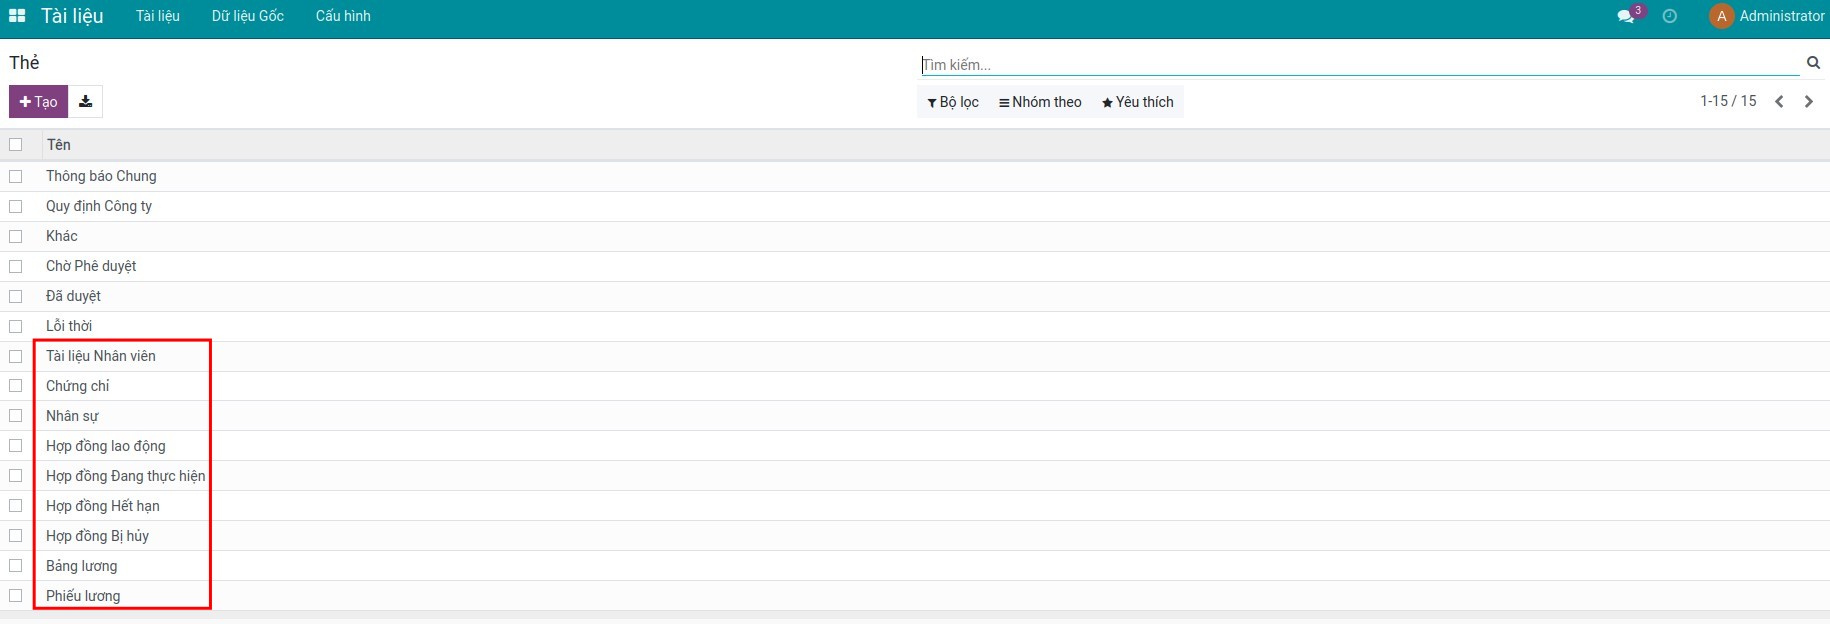Image resolution: width=1830 pixels, height=624 pixels.
Task: Click the search magnifier icon
Action: coord(1813,63)
